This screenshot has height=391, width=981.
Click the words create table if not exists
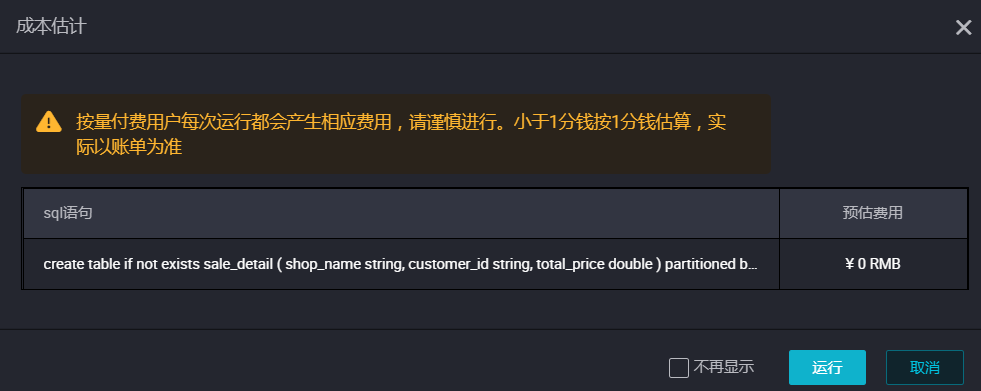122,265
